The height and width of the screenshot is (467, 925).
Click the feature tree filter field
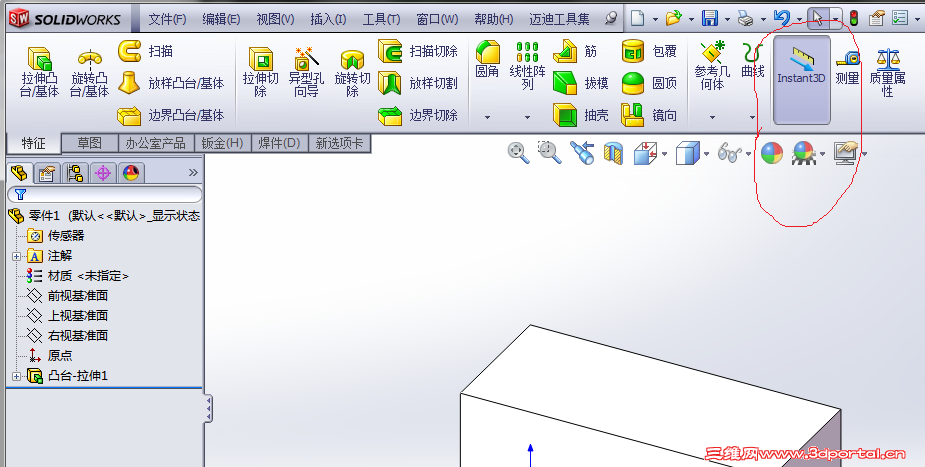point(105,194)
